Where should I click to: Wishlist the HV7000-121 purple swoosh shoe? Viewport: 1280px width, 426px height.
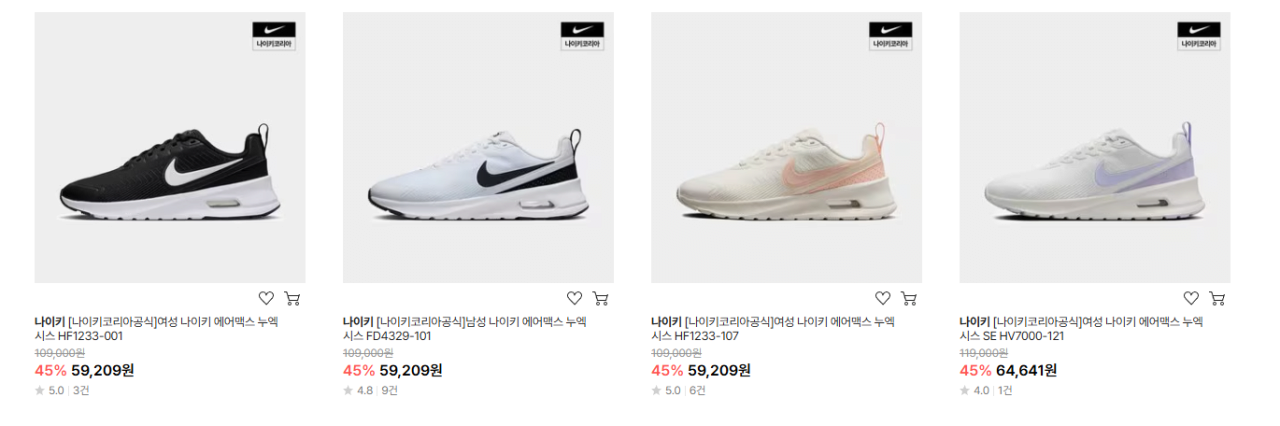[x=1191, y=298]
